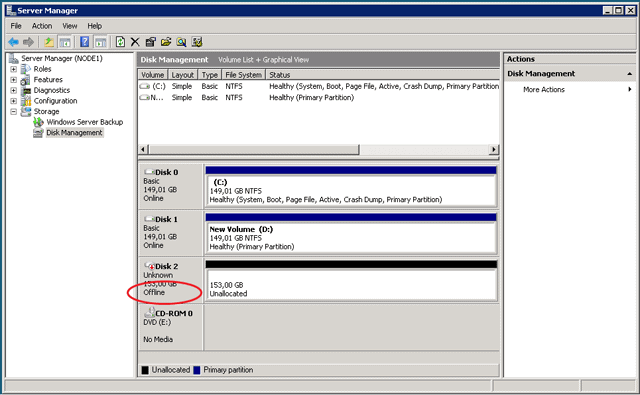Click the Refresh toolbar icon
The height and width of the screenshot is (395, 640).
click(120, 42)
